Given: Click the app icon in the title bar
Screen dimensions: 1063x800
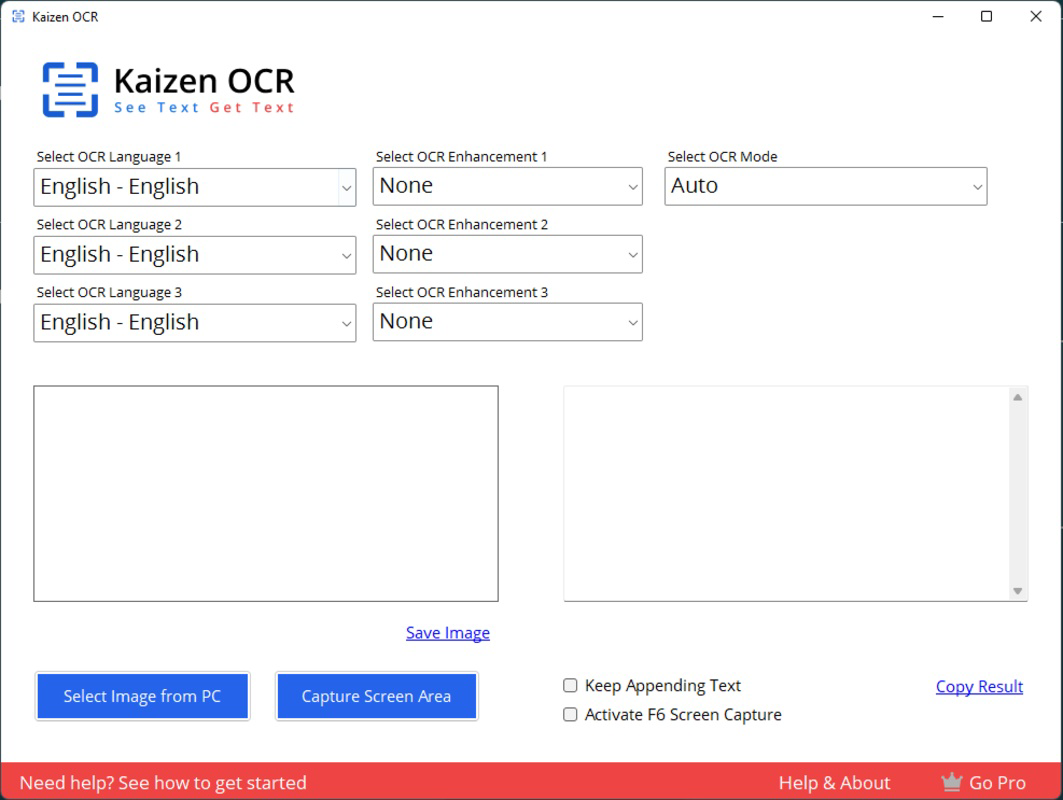Looking at the screenshot, I should [16, 16].
